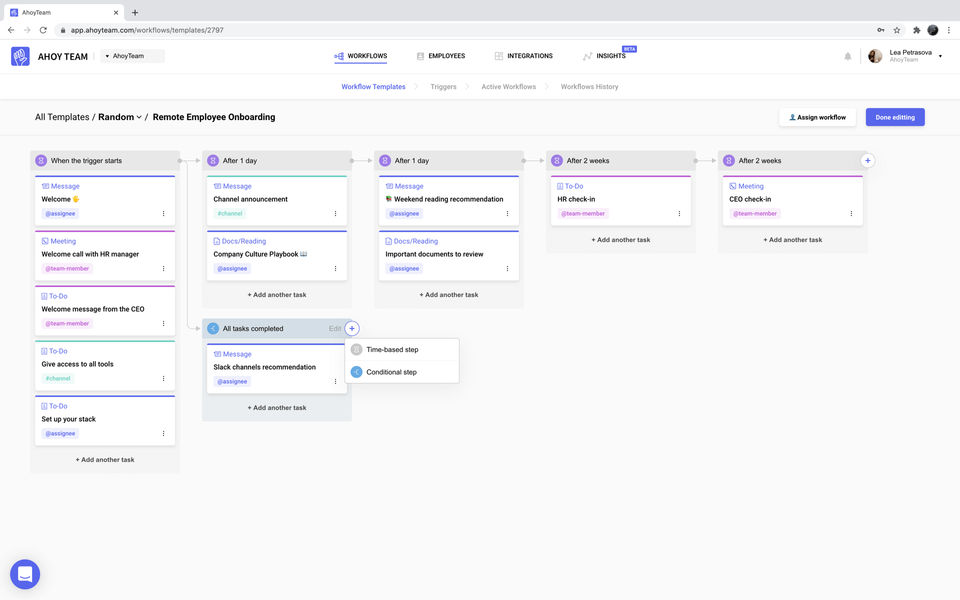Open browser extensions puzzle icon
The height and width of the screenshot is (600, 960).
click(917, 30)
